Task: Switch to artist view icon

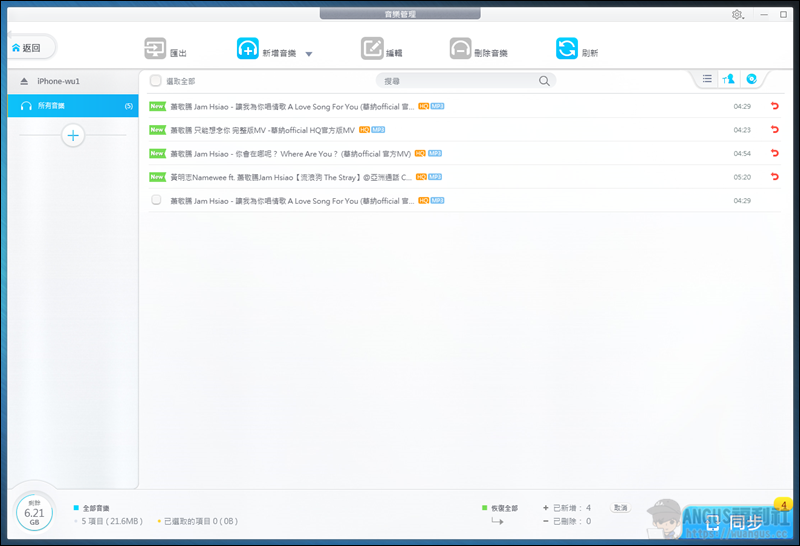Action: [730, 80]
